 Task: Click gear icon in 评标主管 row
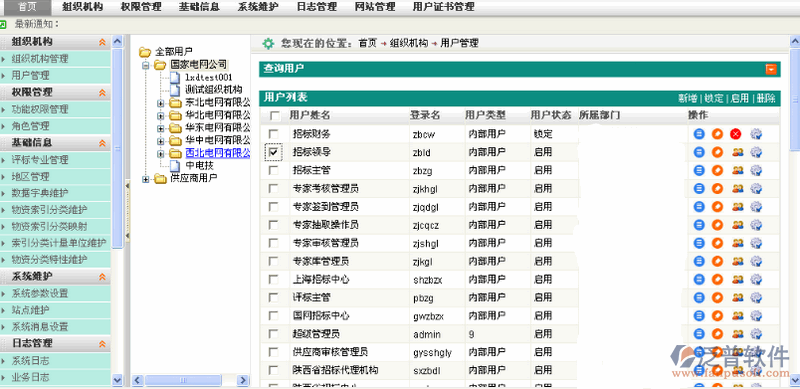[756, 298]
